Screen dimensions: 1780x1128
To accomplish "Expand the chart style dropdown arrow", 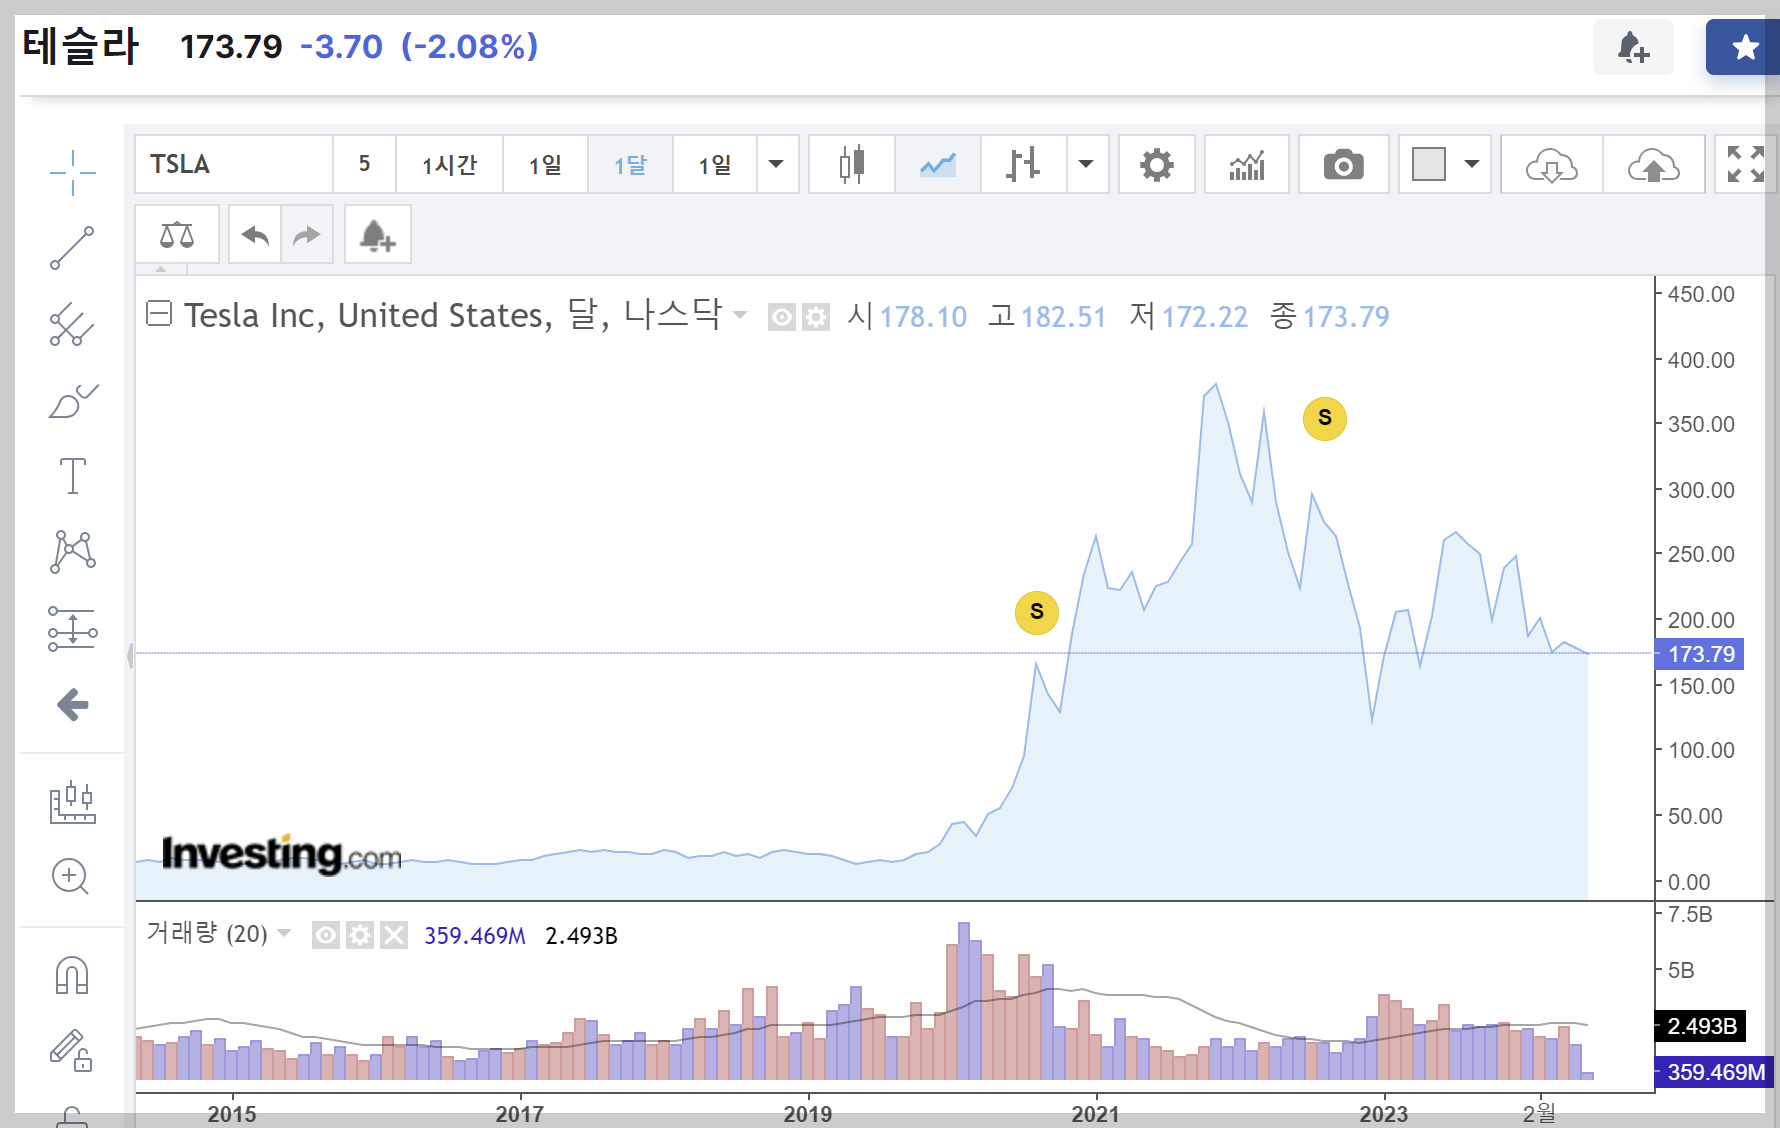I will 1087,164.
